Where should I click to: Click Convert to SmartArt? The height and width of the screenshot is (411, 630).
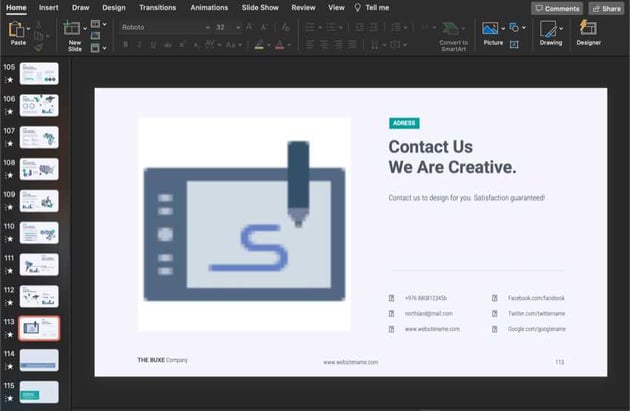pyautogui.click(x=452, y=34)
